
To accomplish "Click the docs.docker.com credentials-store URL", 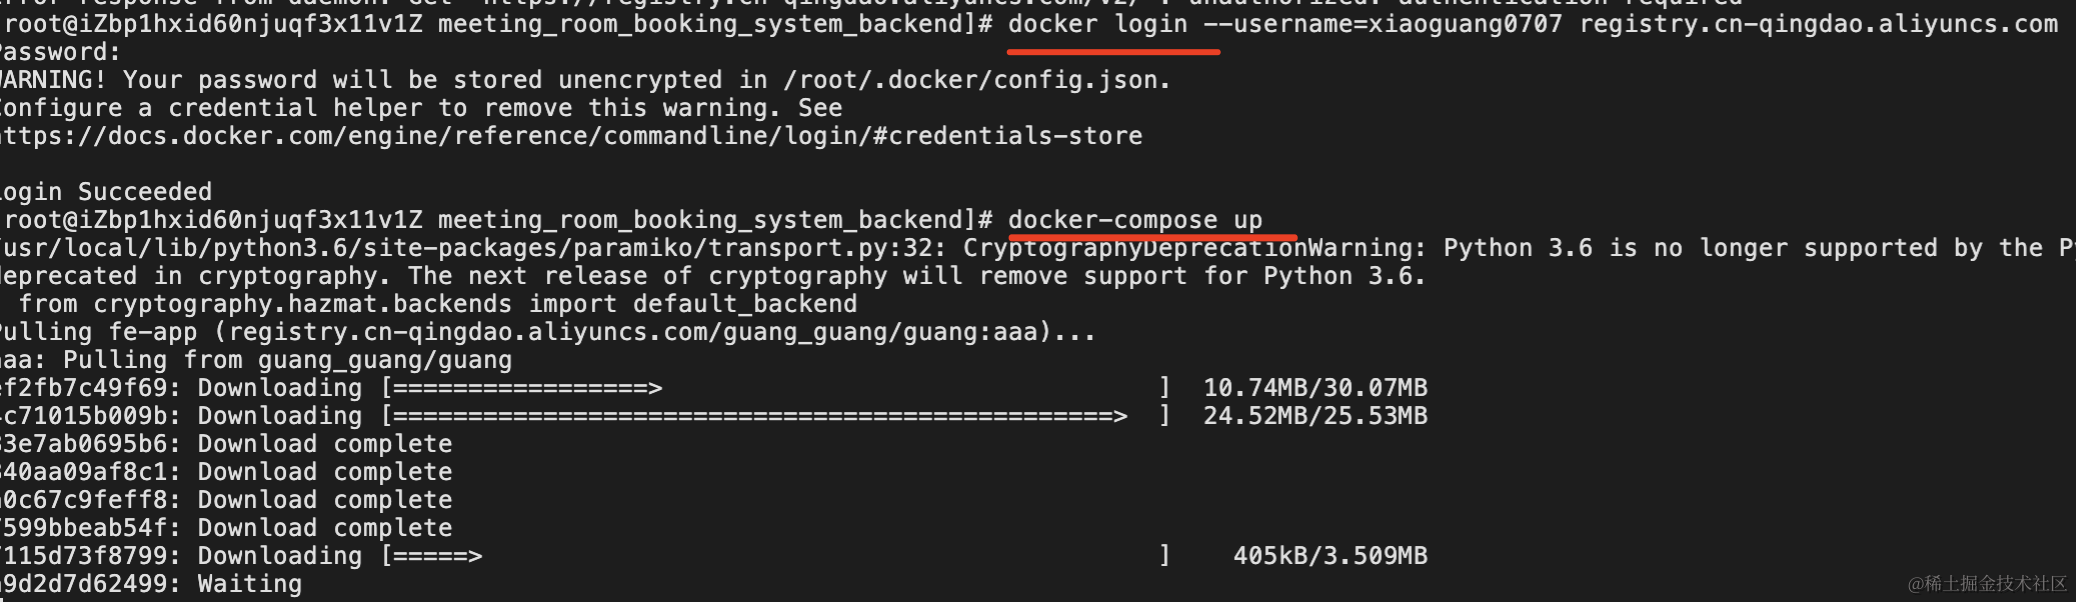I will coord(570,136).
